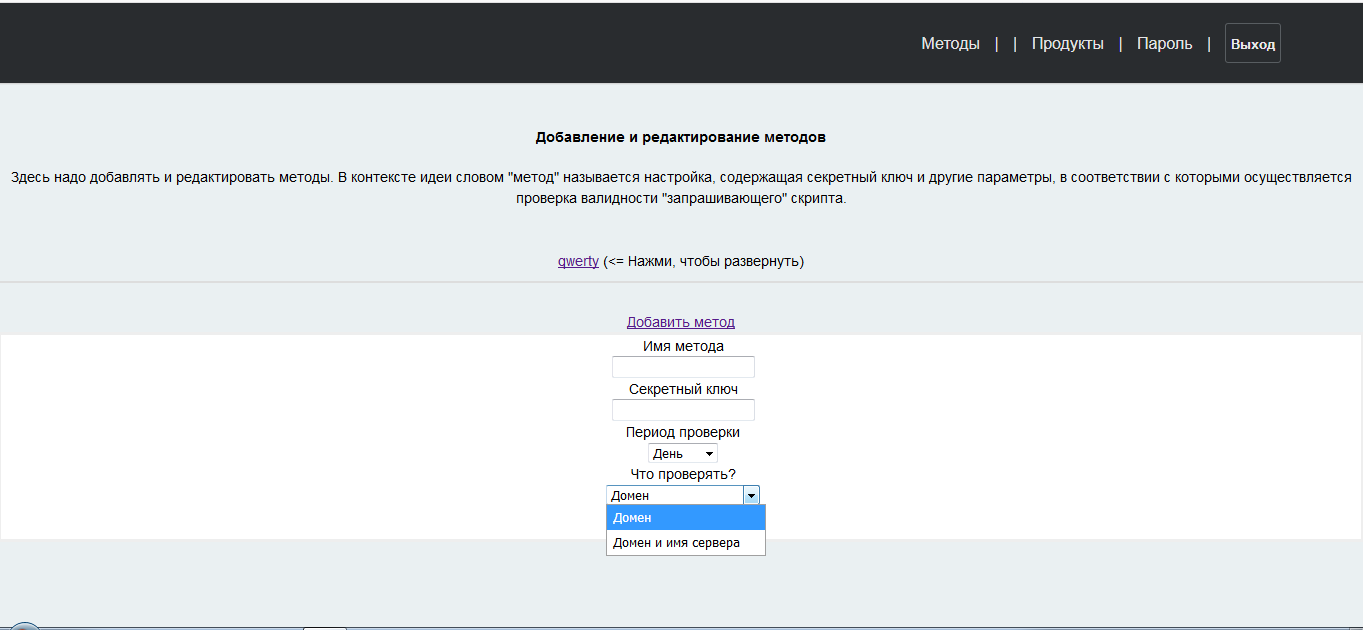
Task: Select the highlighted Домен option
Action: pyautogui.click(x=685, y=518)
